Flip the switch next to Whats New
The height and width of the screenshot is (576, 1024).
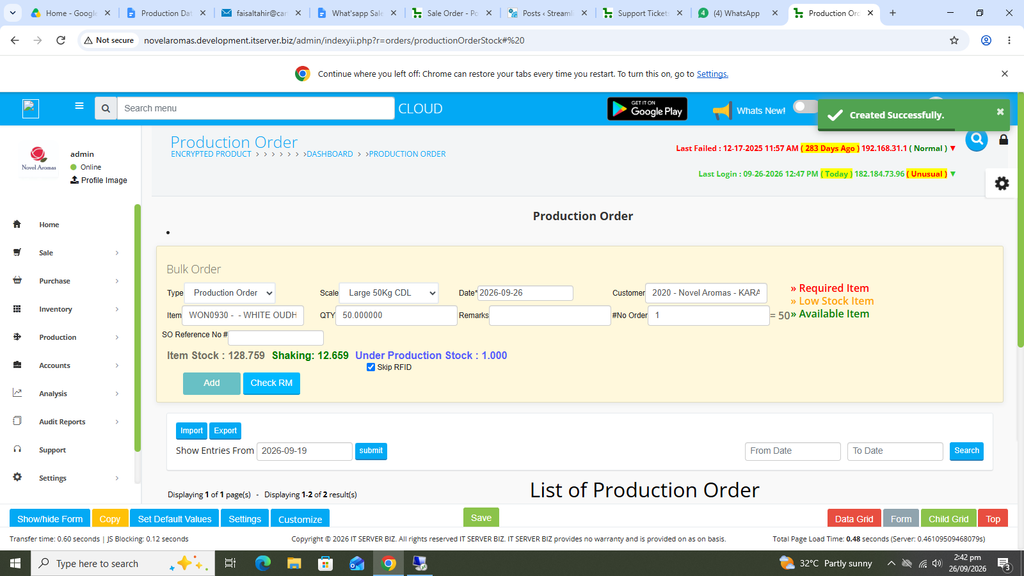806,107
